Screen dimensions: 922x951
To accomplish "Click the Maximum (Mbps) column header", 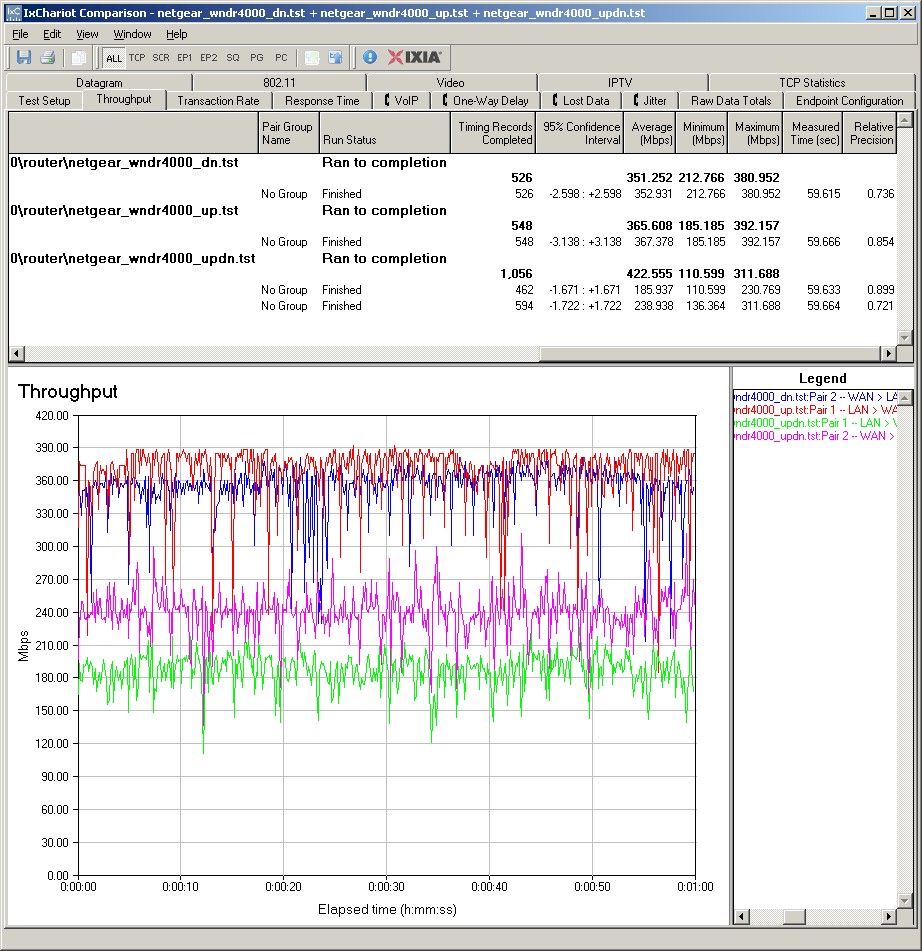I will click(x=755, y=133).
